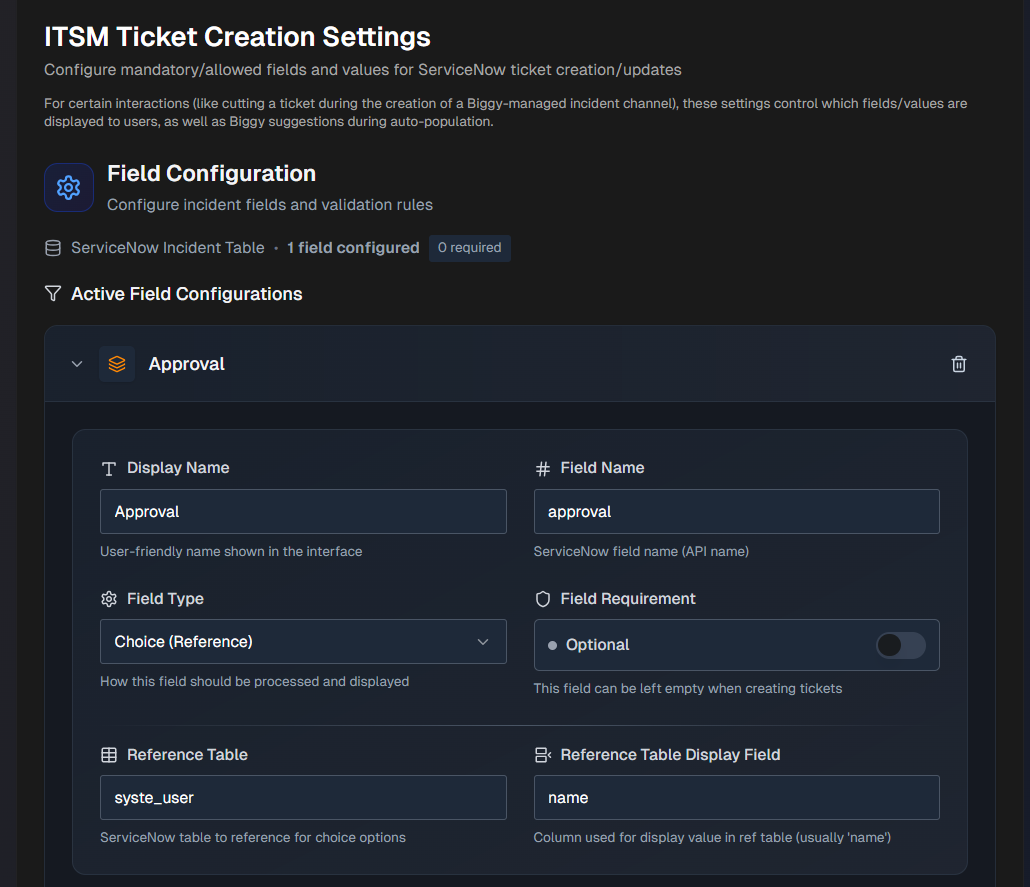Click the ServiceNow Incident Table database icon

(x=53, y=248)
